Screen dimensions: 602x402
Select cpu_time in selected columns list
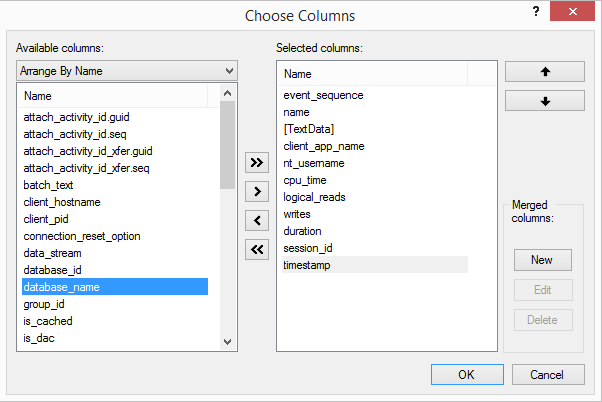click(x=305, y=180)
